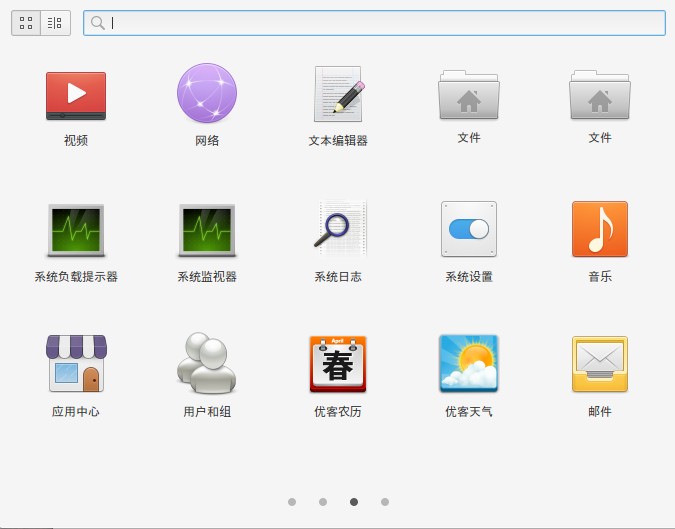675x529 pixels.
Task: Jump to the fourth page dot
Action: pyautogui.click(x=385, y=502)
